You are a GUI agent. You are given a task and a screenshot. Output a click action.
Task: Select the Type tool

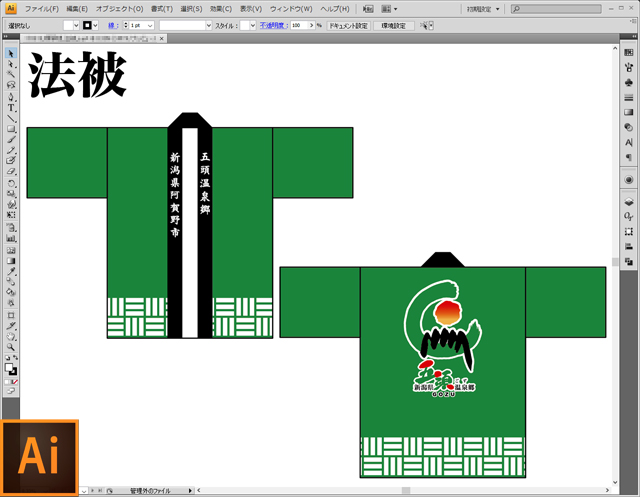pyautogui.click(x=11, y=108)
